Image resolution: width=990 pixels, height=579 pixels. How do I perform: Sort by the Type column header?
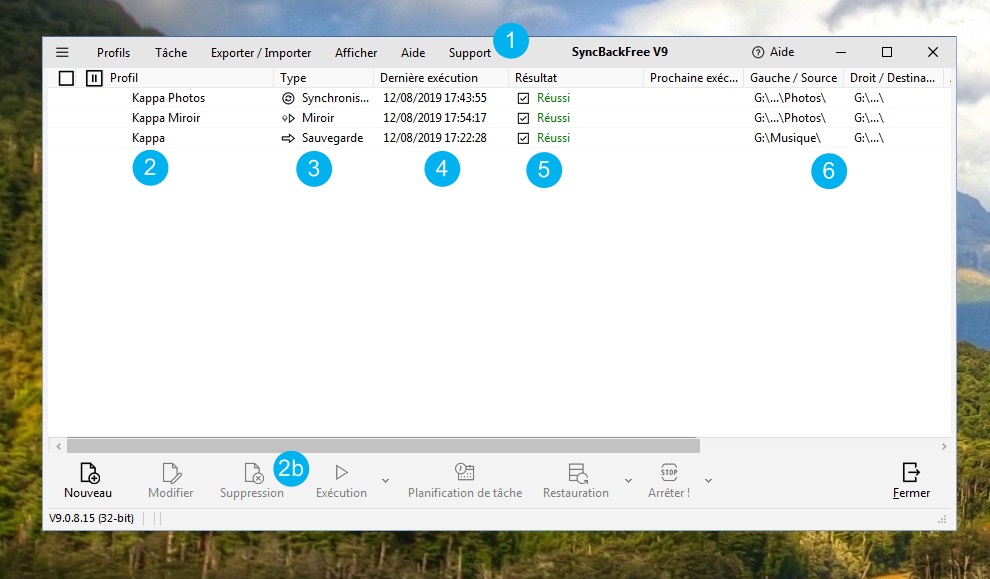pos(323,78)
